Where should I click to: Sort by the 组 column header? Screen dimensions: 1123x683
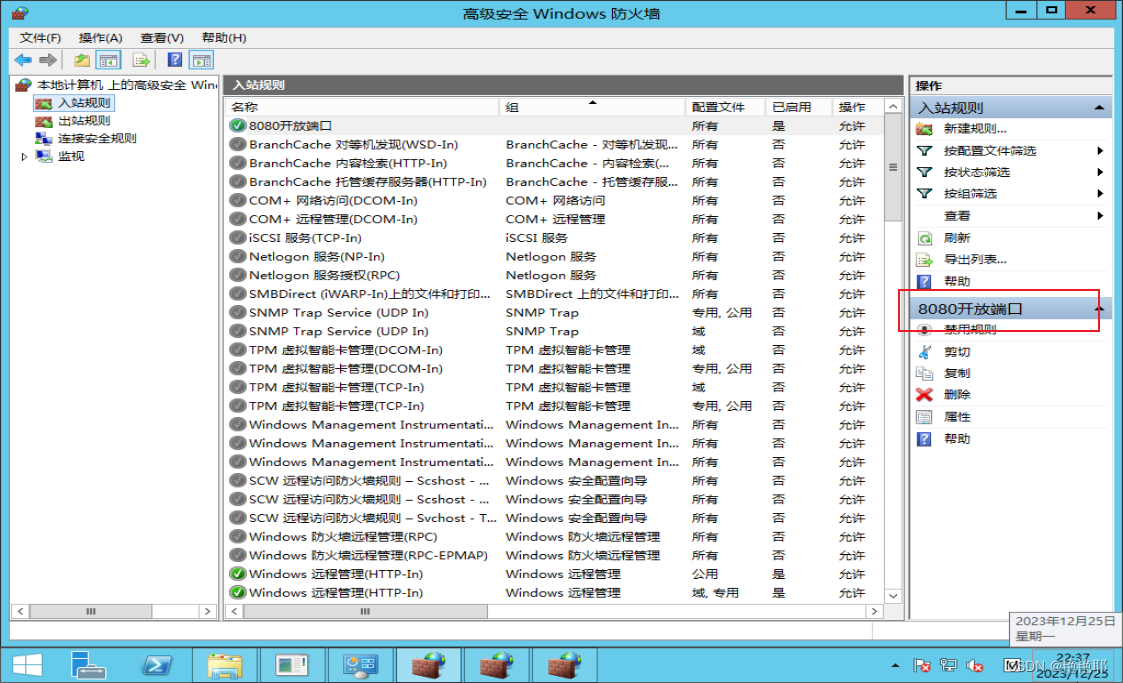(x=592, y=107)
